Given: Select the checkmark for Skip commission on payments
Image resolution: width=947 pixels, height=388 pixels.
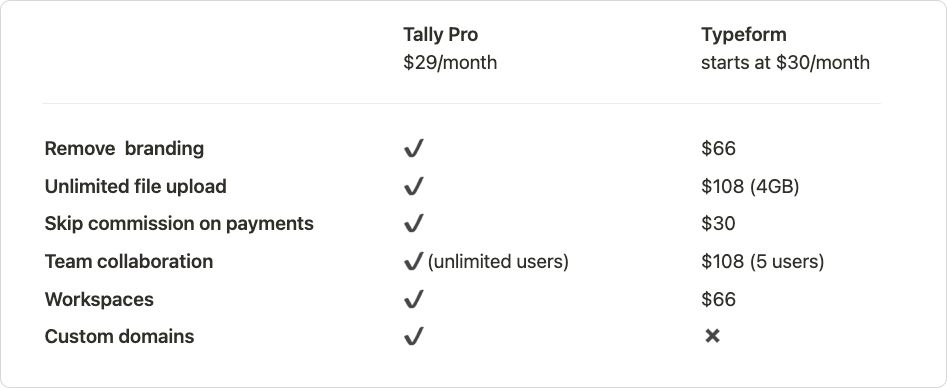Looking at the screenshot, I should (x=414, y=224).
